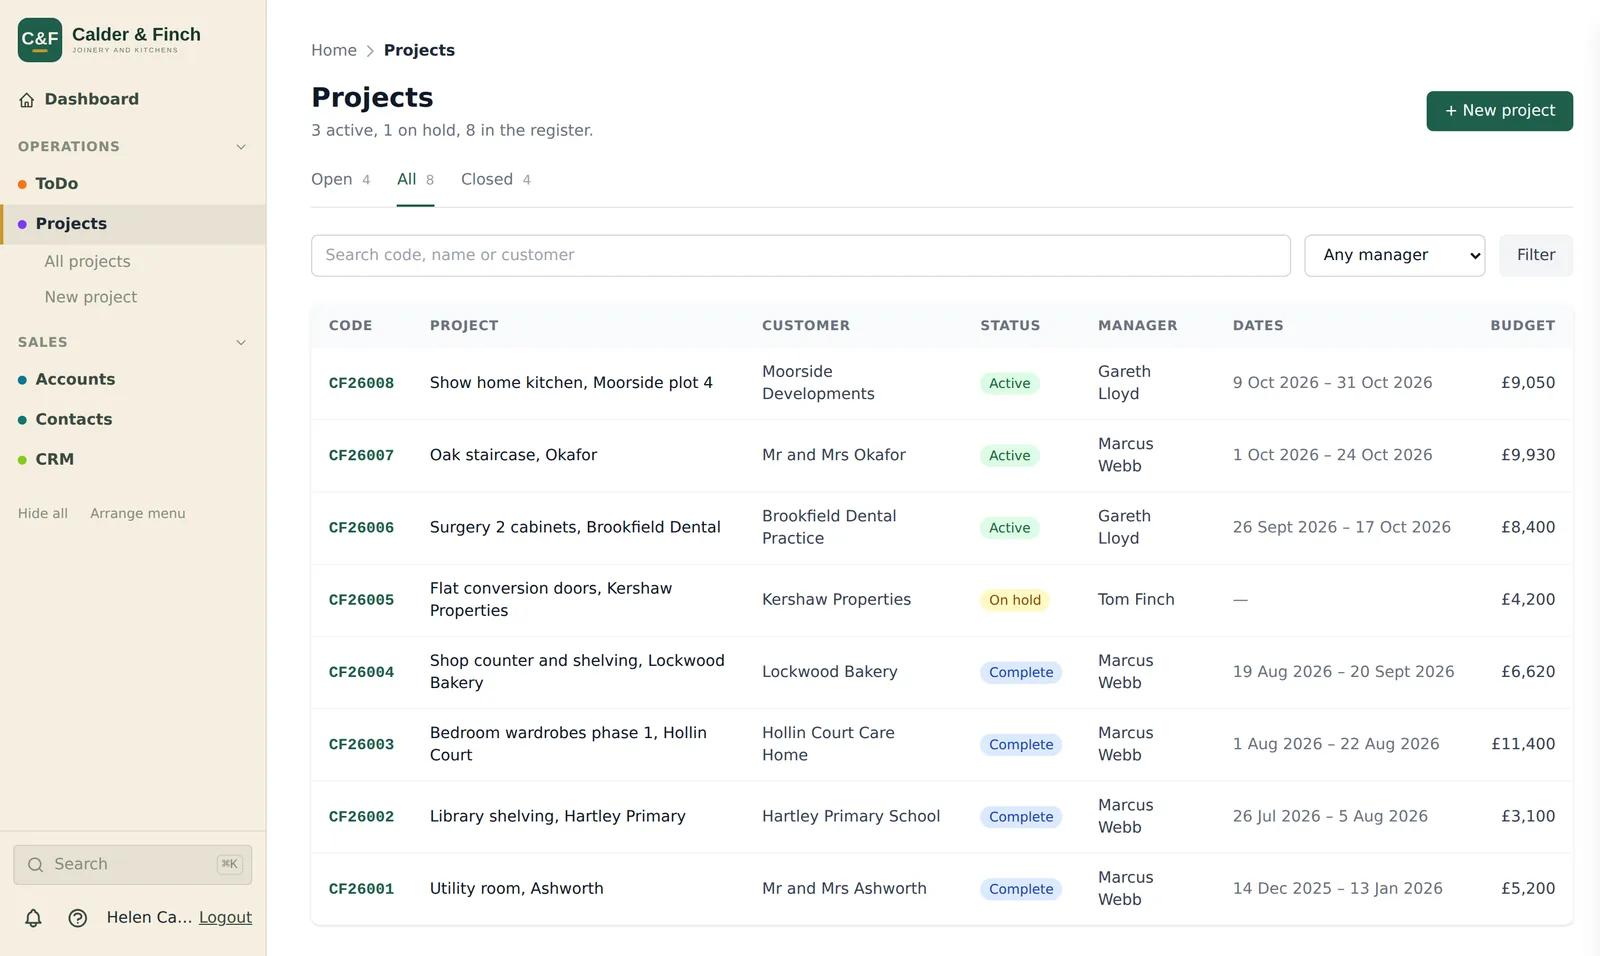Open the All projects submenu item
Viewport: 1600px width, 956px height.
(87, 262)
